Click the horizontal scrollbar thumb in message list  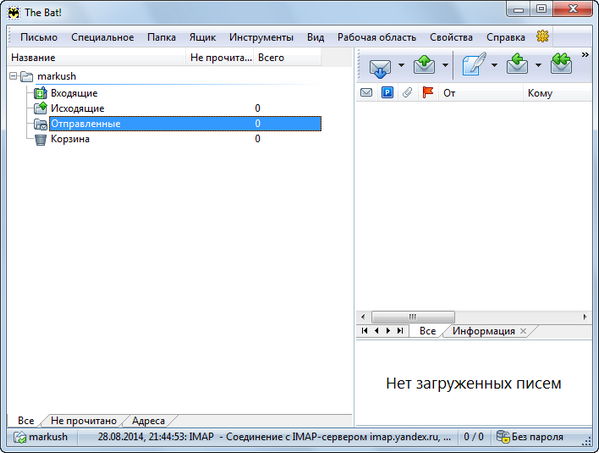(413, 317)
